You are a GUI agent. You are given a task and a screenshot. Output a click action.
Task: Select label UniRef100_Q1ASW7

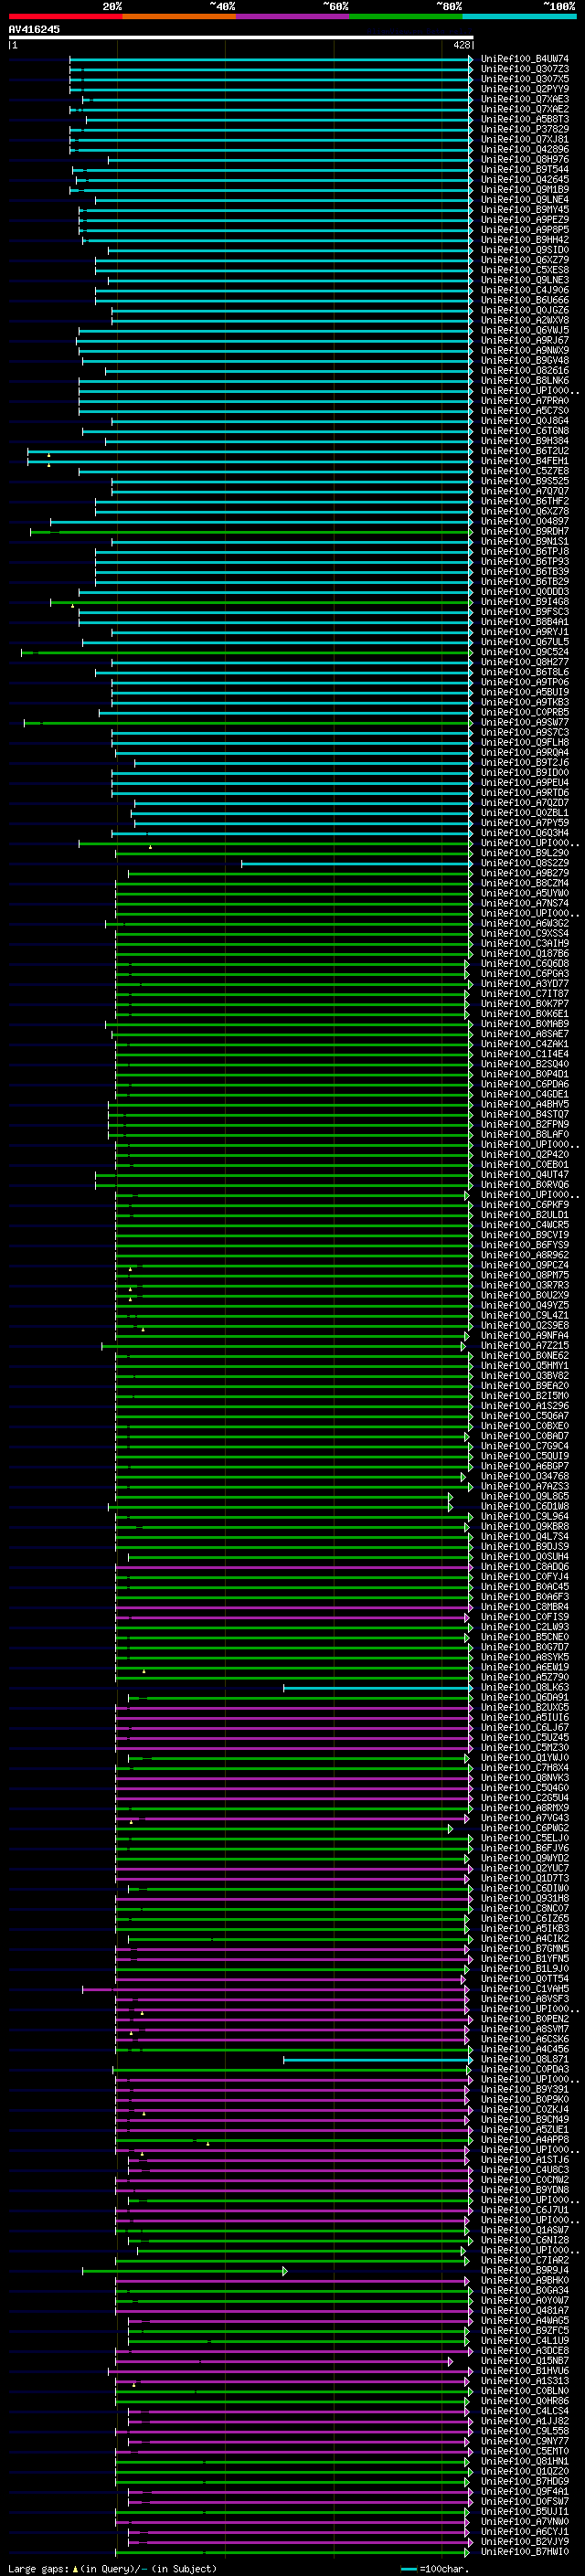525,2230
